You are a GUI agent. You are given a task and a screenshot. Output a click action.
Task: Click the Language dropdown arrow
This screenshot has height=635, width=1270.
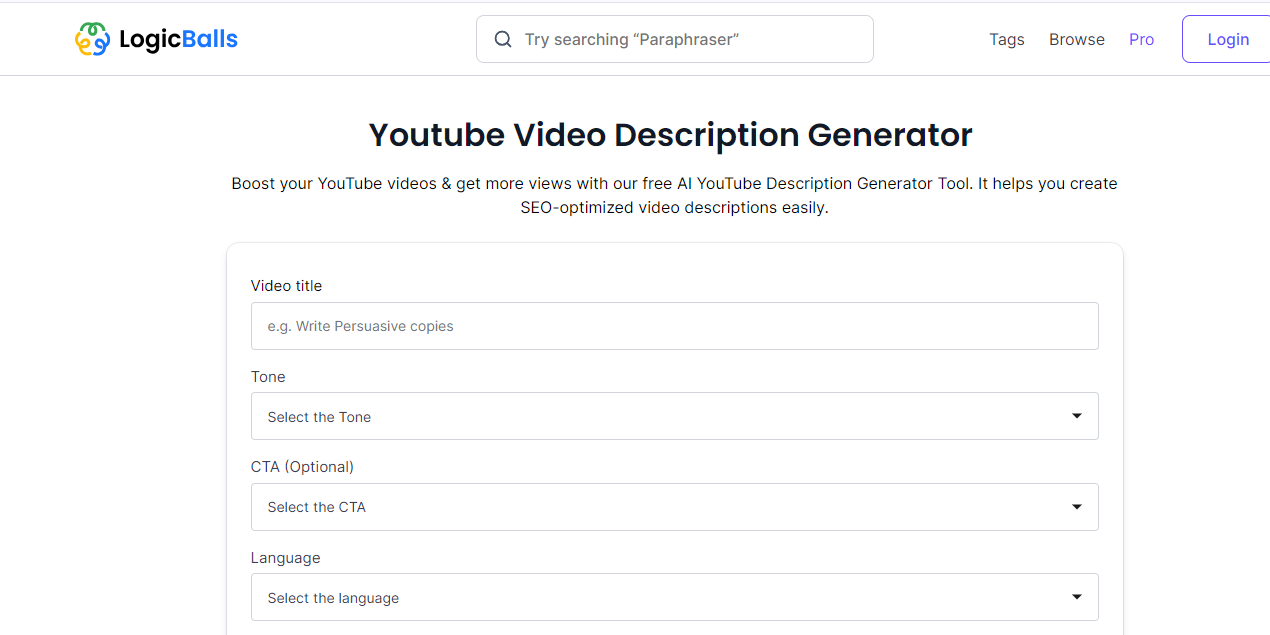click(x=1077, y=597)
